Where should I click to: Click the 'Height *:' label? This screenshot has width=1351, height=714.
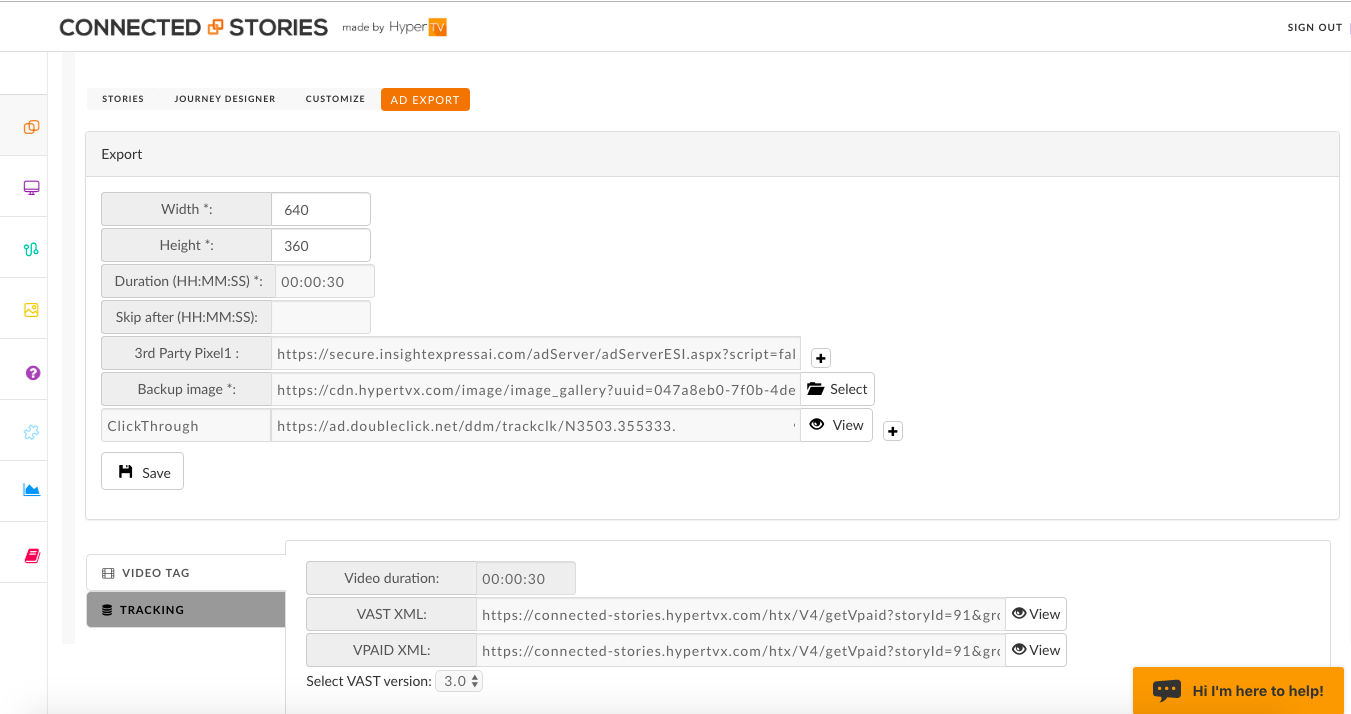pos(186,245)
